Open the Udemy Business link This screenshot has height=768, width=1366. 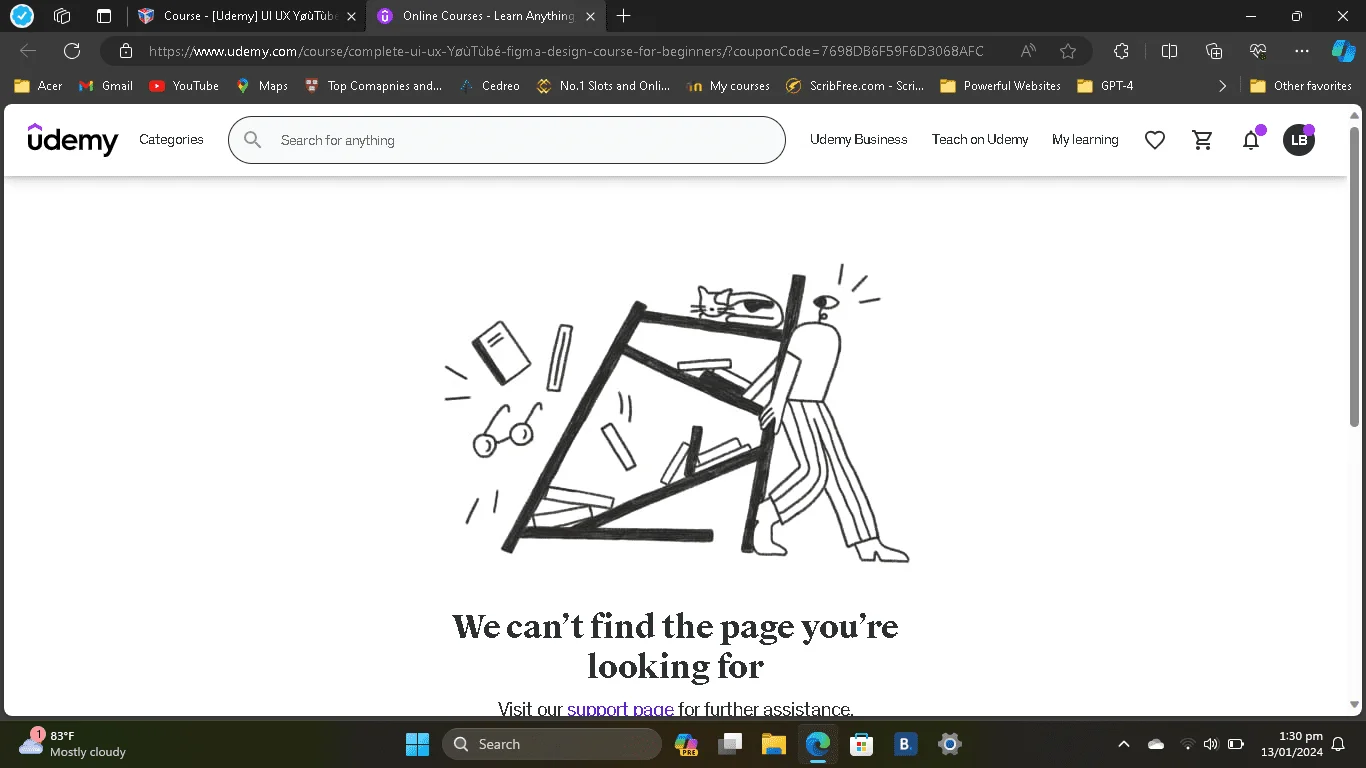pyautogui.click(x=859, y=140)
